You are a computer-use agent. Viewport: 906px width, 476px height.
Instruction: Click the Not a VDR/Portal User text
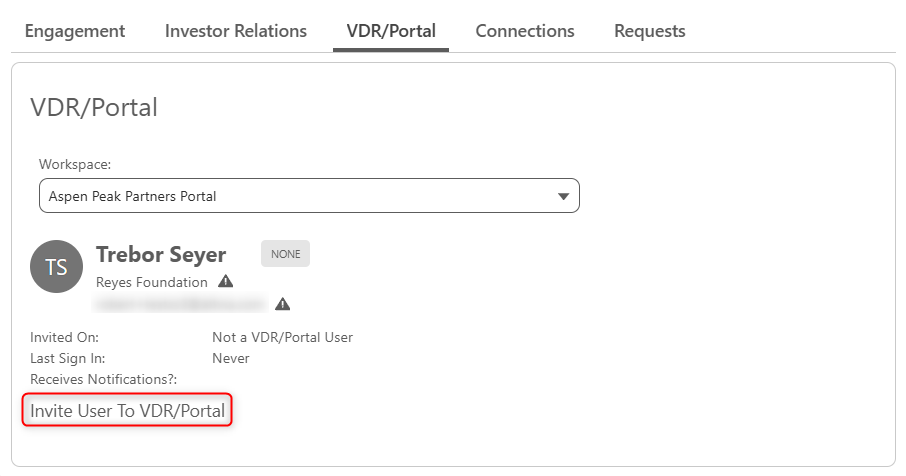click(283, 337)
